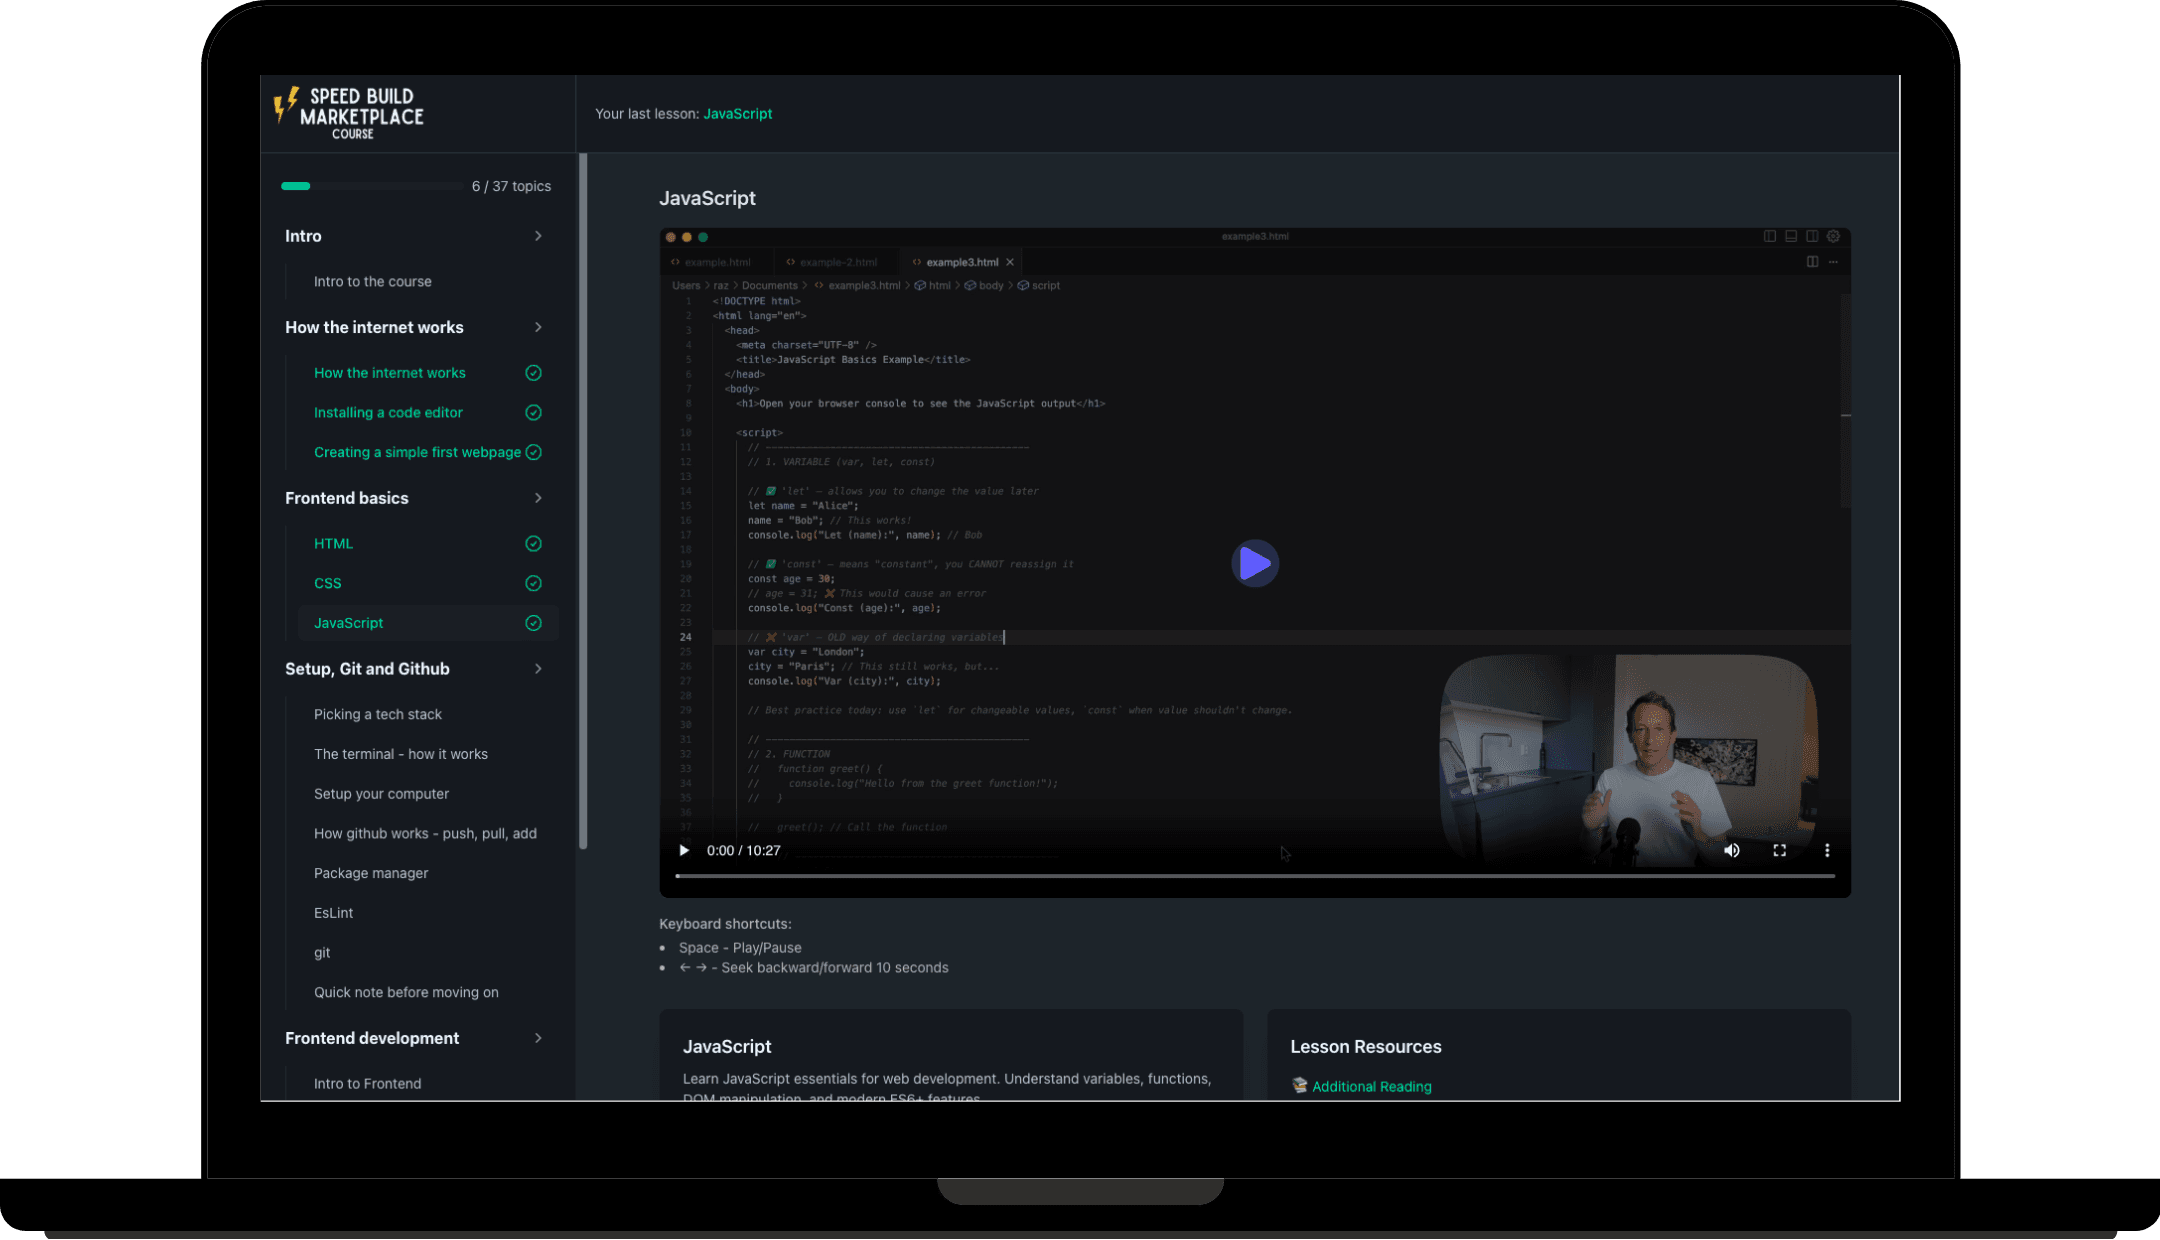
Task: Toggle panel layout icon in editor titlebar
Action: point(1791,236)
